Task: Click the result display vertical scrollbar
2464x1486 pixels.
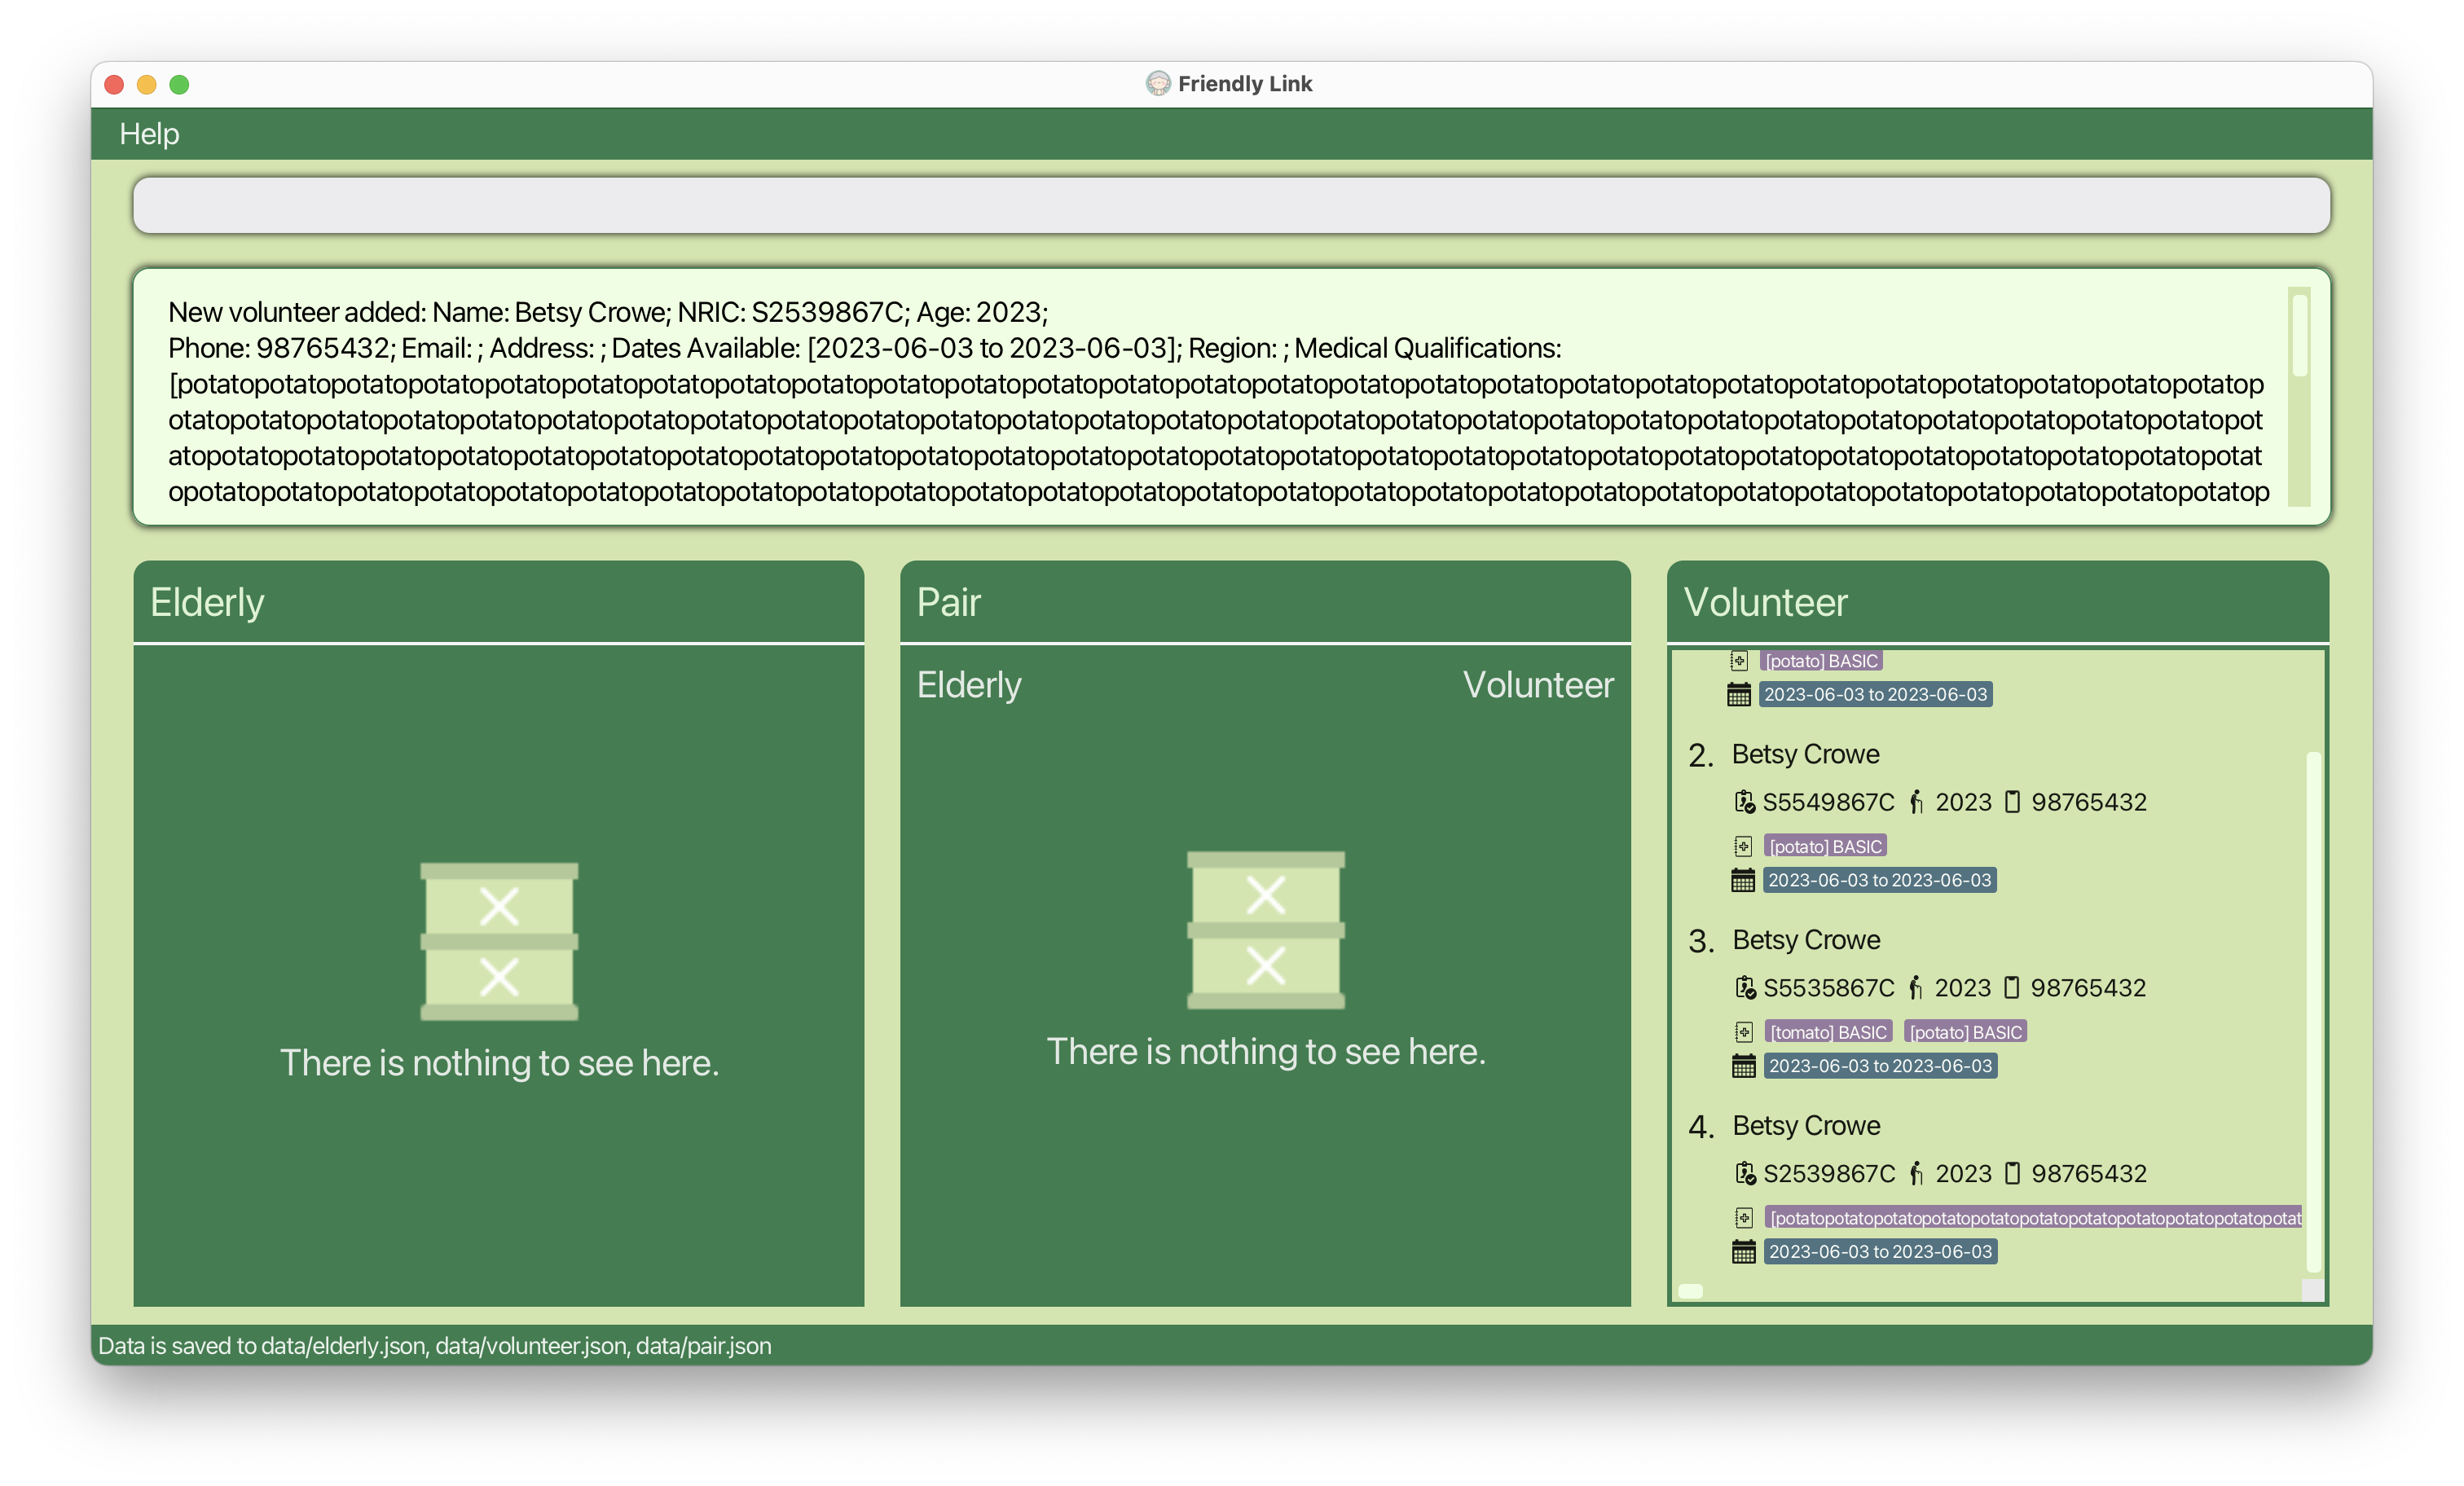Action: tap(2299, 336)
